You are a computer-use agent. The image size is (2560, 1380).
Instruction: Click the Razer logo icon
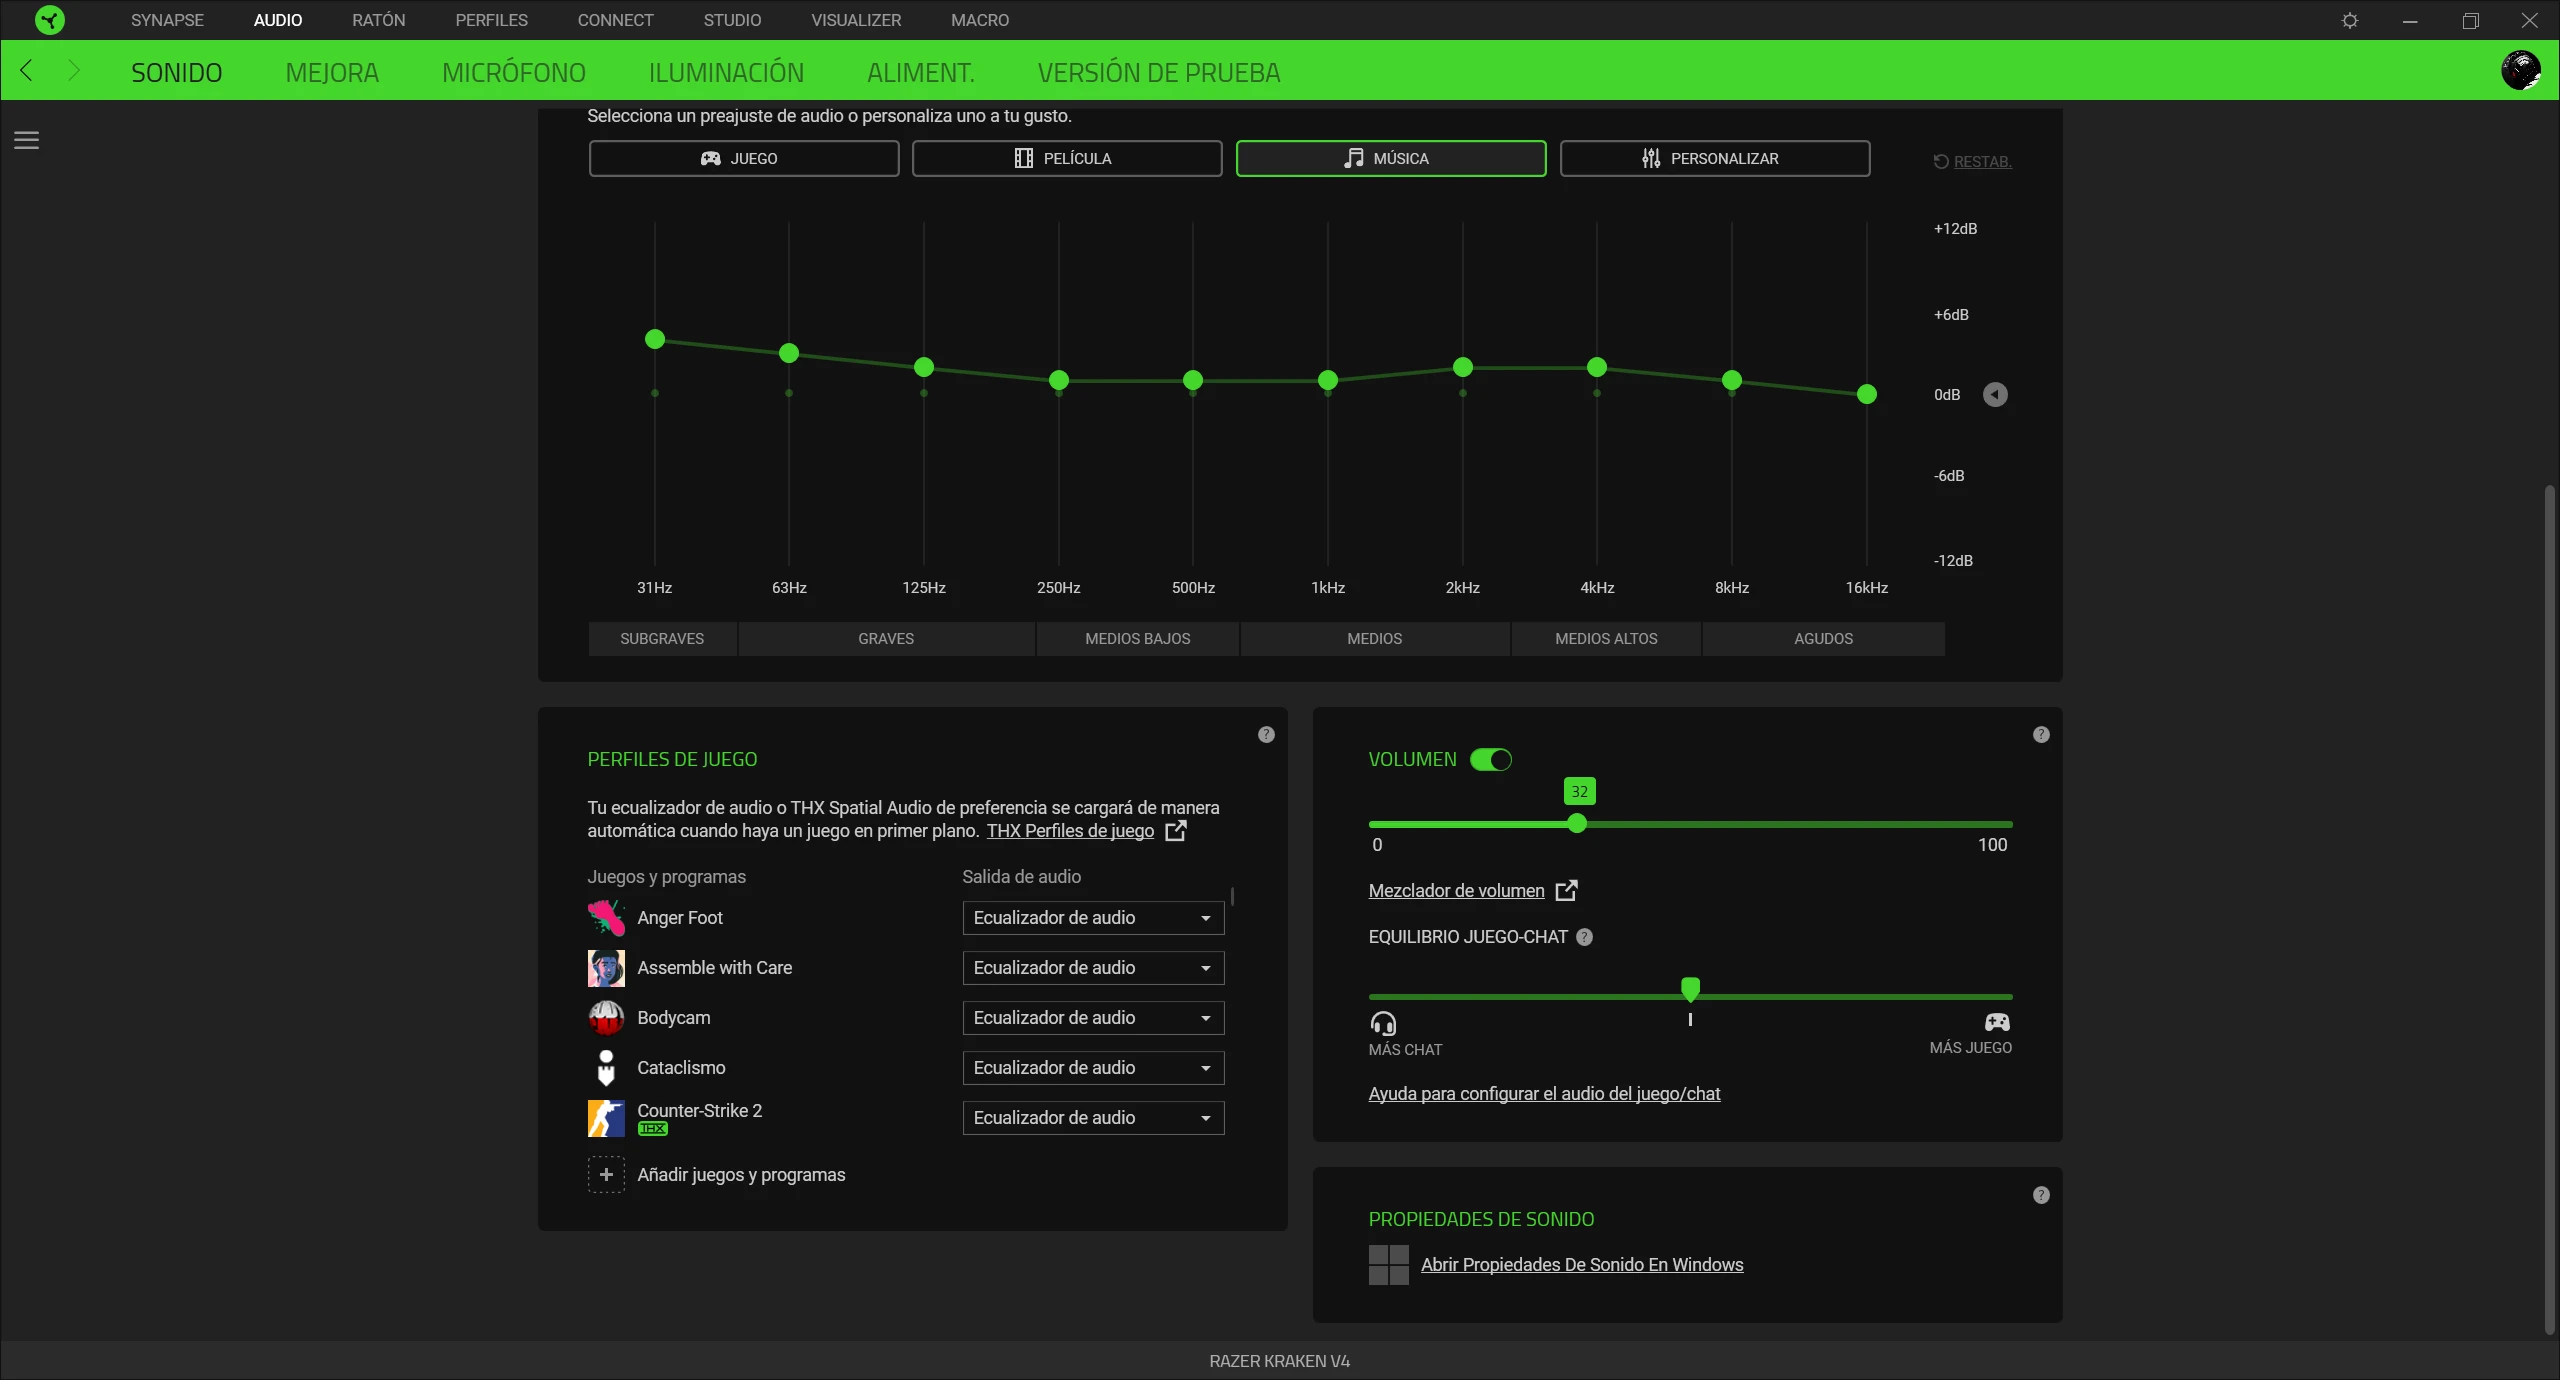pos(49,20)
